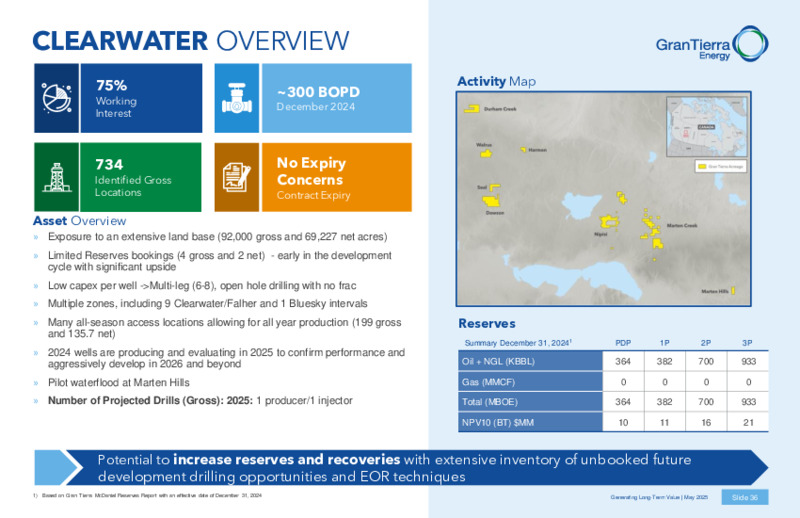This screenshot has width=800, height=518.
Task: Click the Total MBOE 2P value 700
Action: click(706, 402)
